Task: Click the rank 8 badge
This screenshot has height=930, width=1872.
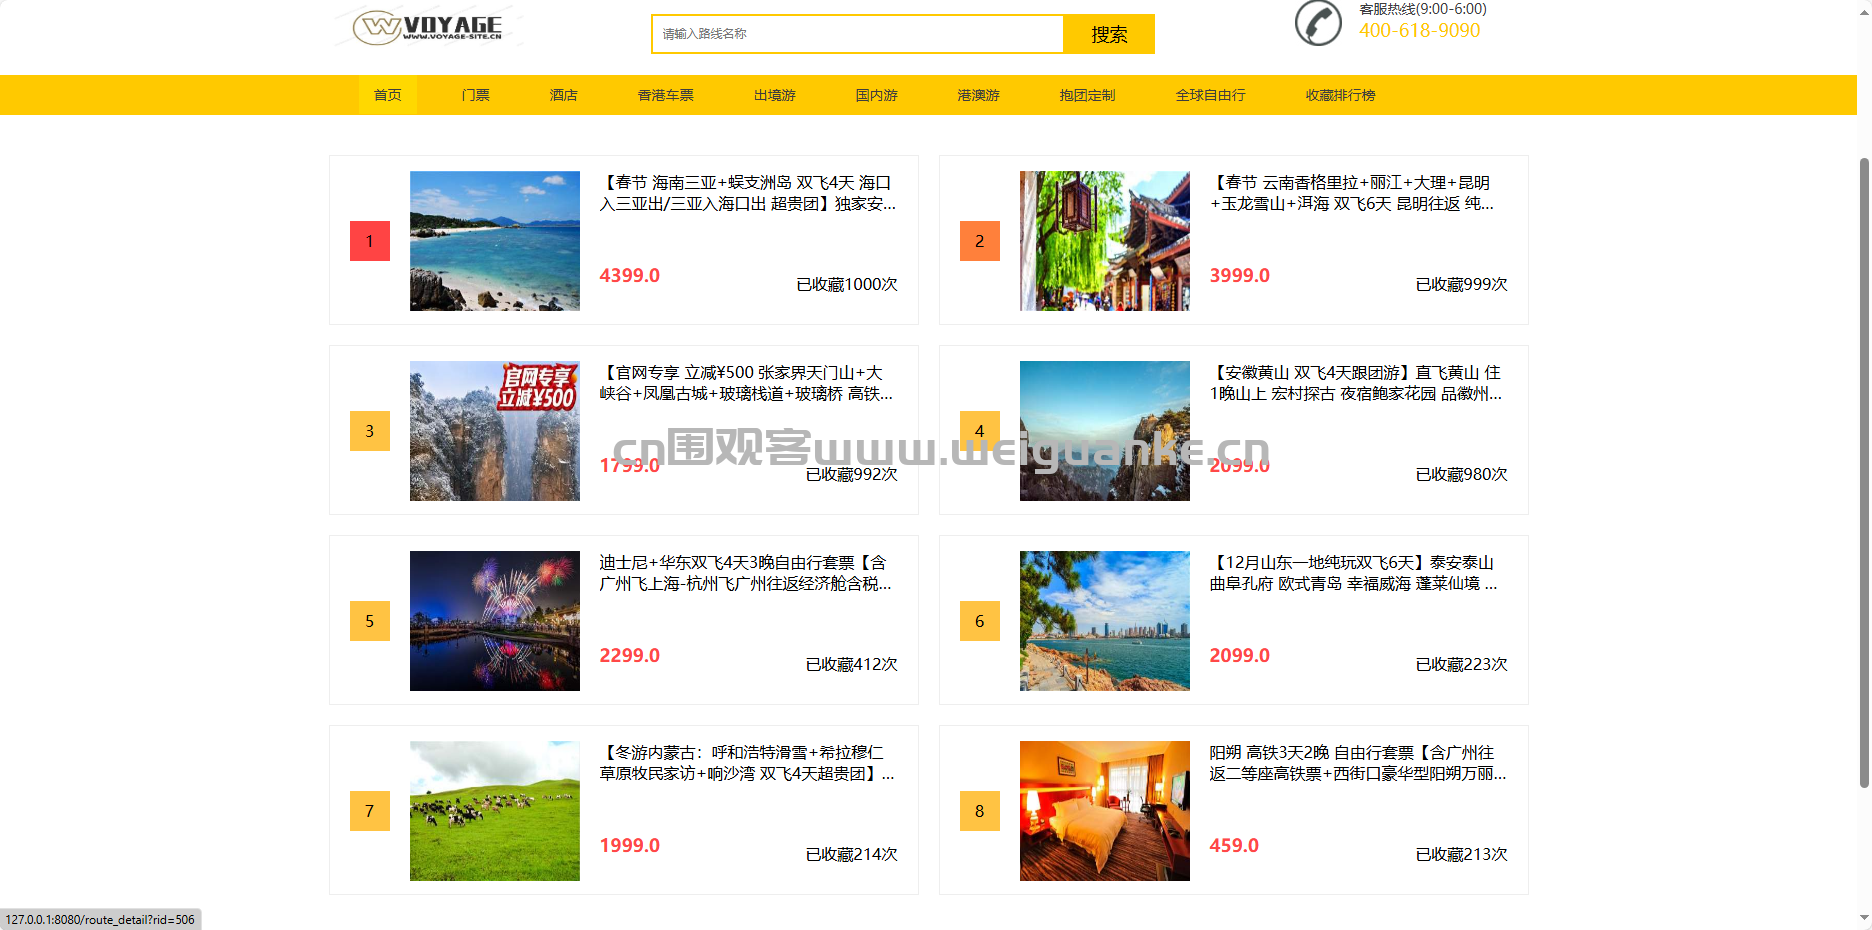Action: click(980, 811)
